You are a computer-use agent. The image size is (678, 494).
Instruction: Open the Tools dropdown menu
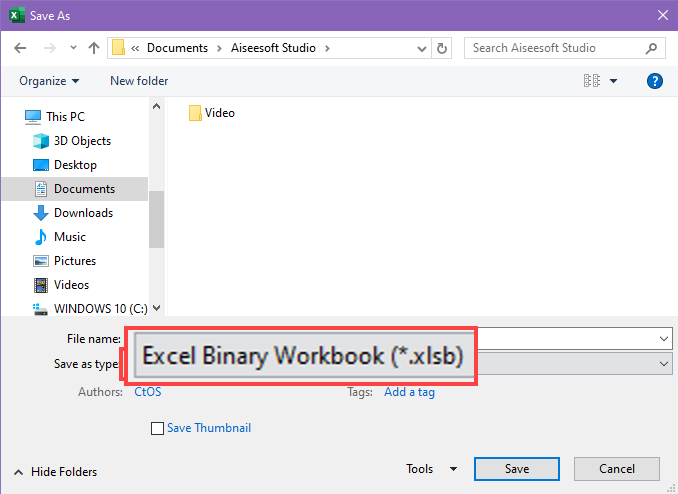coord(431,469)
